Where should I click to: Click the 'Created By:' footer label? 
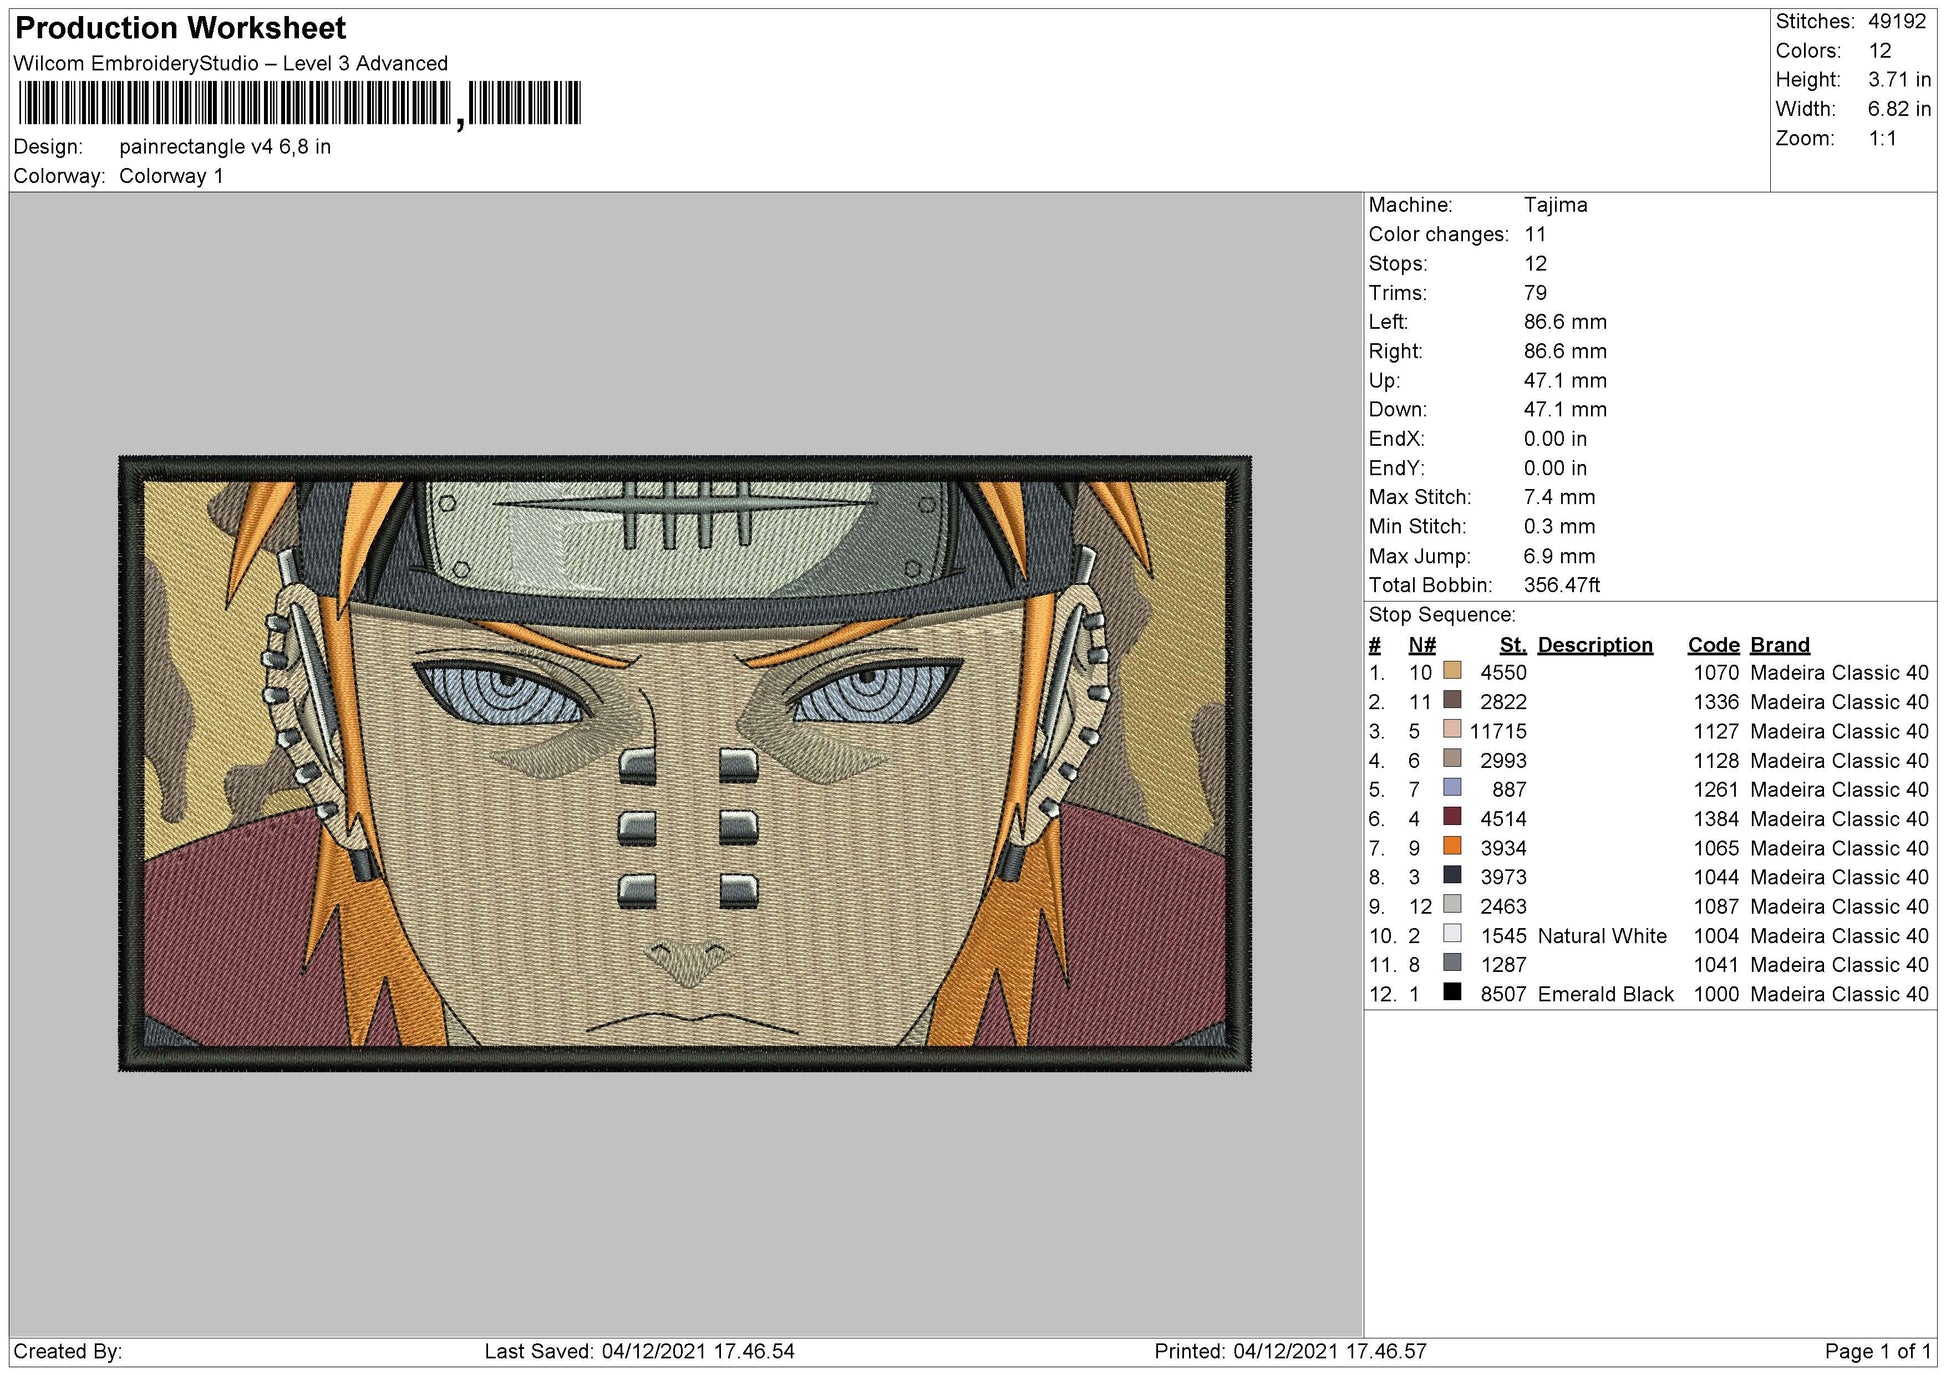tap(68, 1352)
